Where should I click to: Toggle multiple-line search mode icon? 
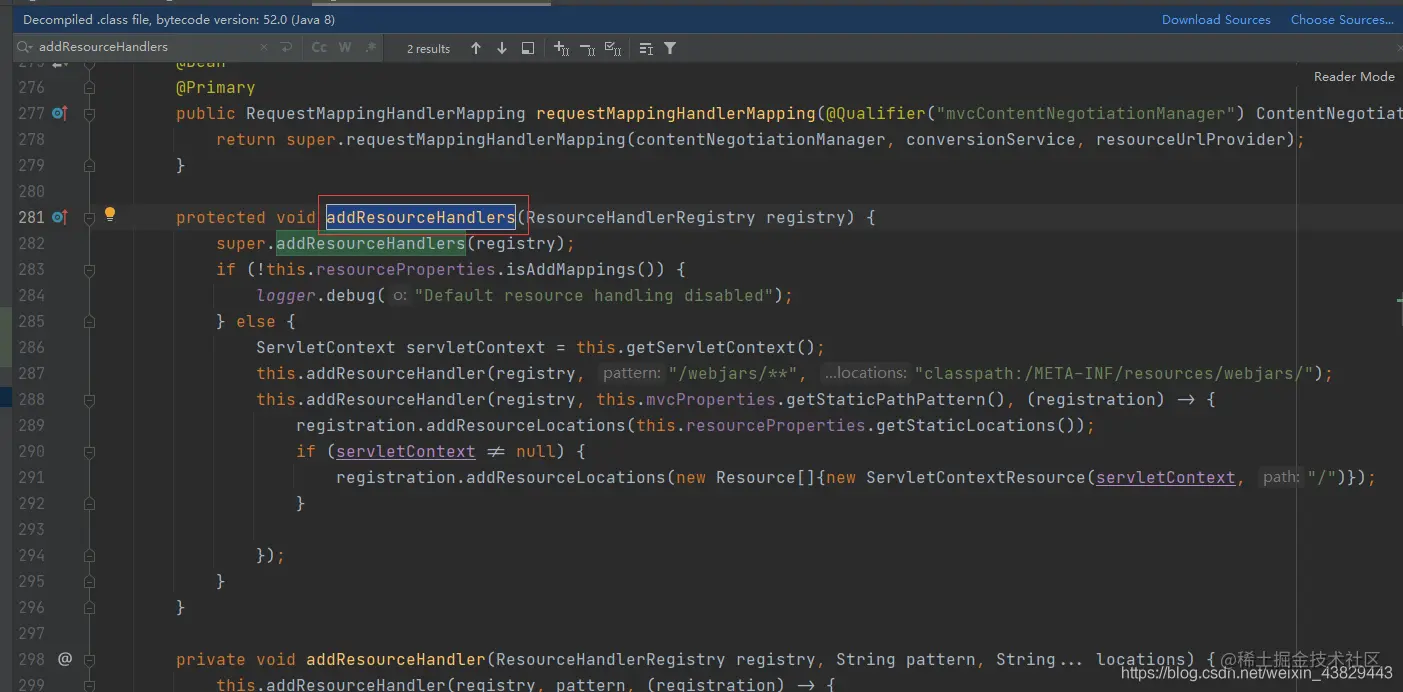[x=646, y=48]
